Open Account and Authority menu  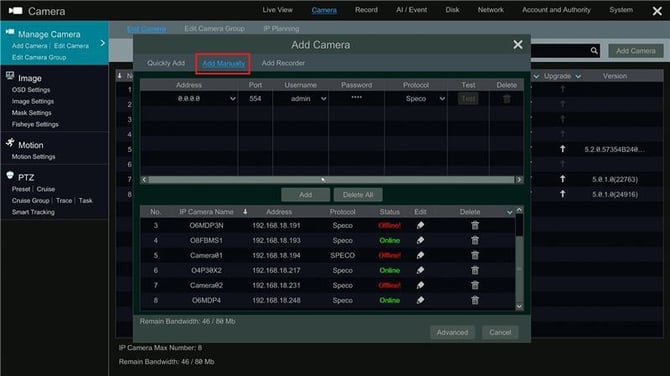pyautogui.click(x=556, y=10)
